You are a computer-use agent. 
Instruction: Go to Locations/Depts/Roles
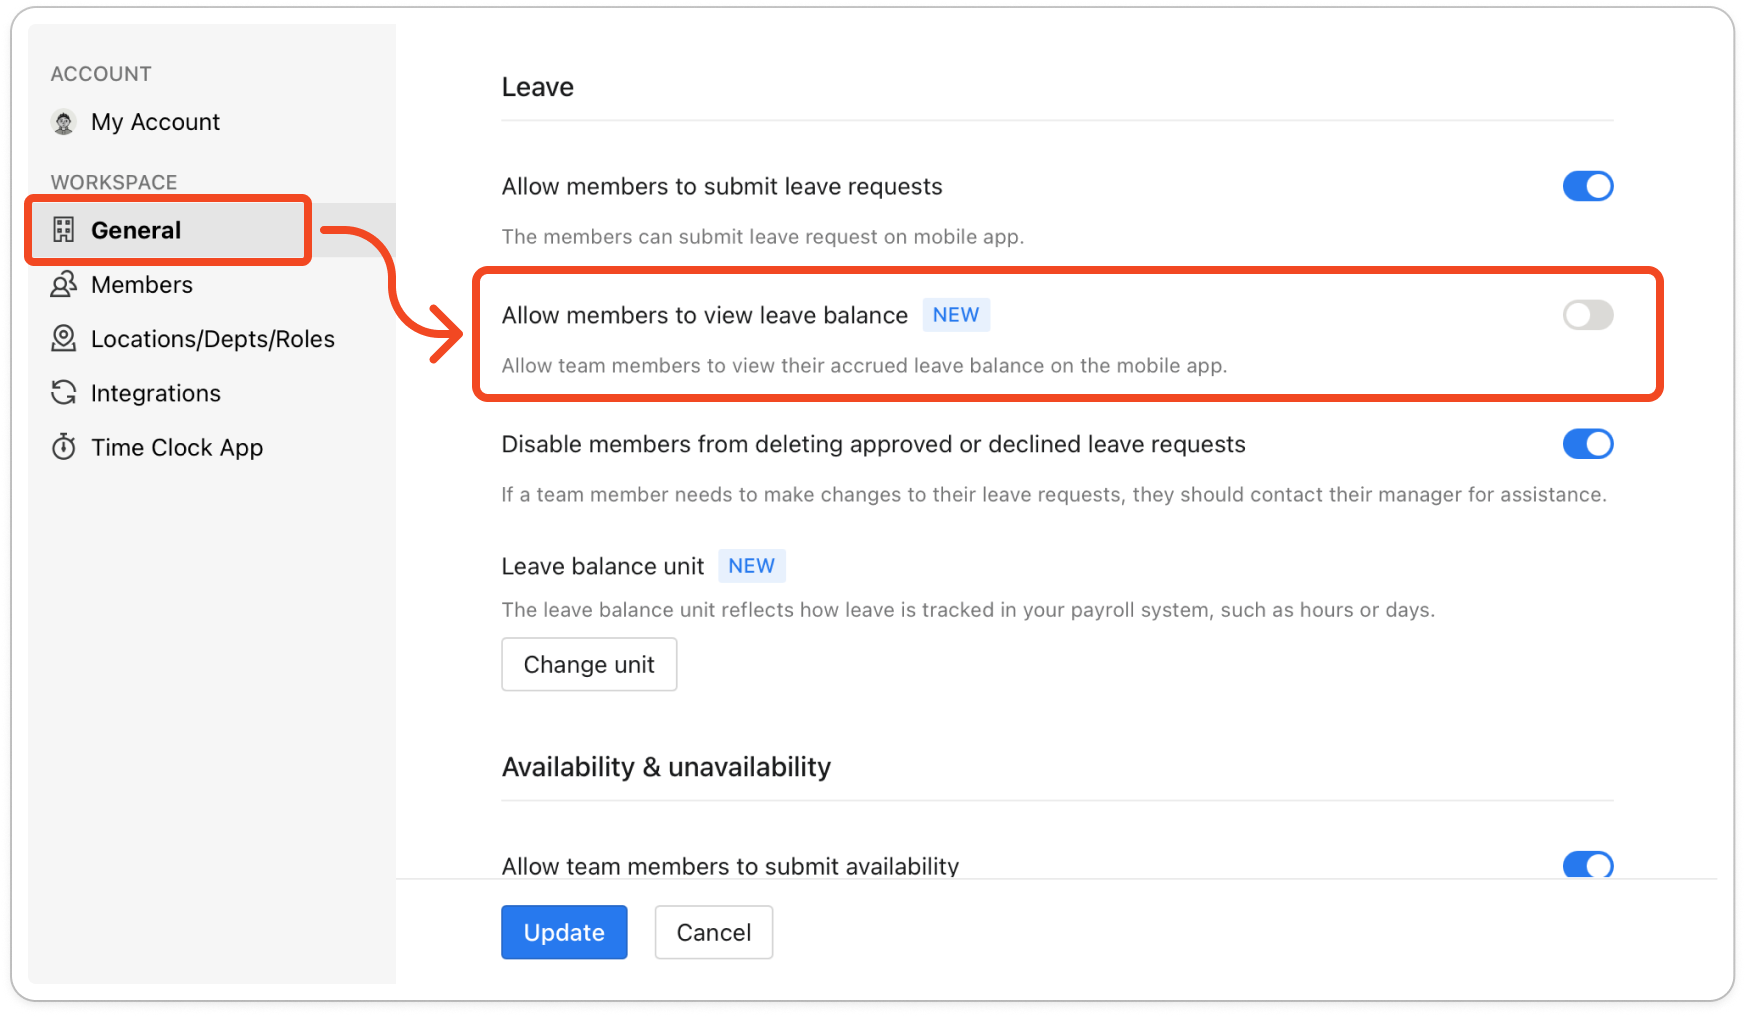point(212,339)
